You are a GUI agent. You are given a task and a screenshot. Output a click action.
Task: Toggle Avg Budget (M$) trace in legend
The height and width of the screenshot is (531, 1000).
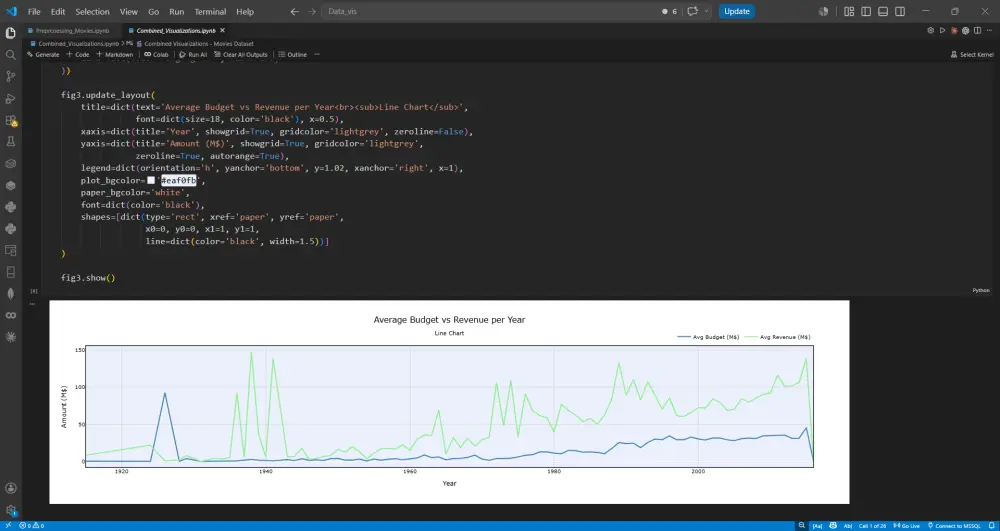[708, 337]
